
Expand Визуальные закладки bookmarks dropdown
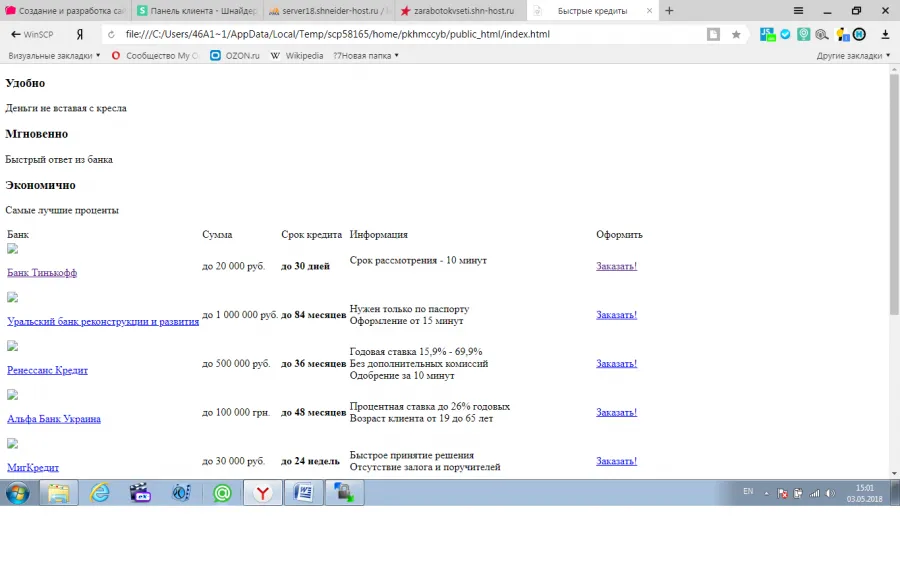54,56
